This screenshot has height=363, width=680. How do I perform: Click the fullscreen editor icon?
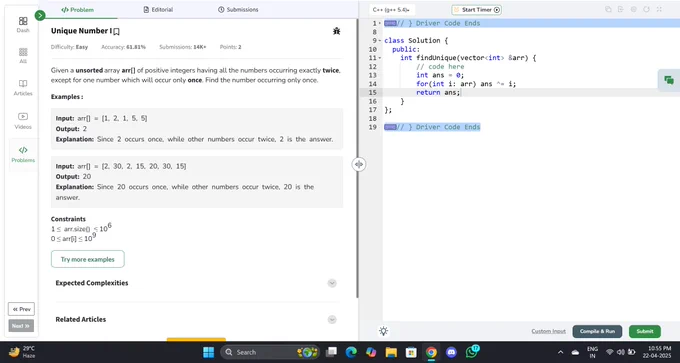(x=659, y=9)
